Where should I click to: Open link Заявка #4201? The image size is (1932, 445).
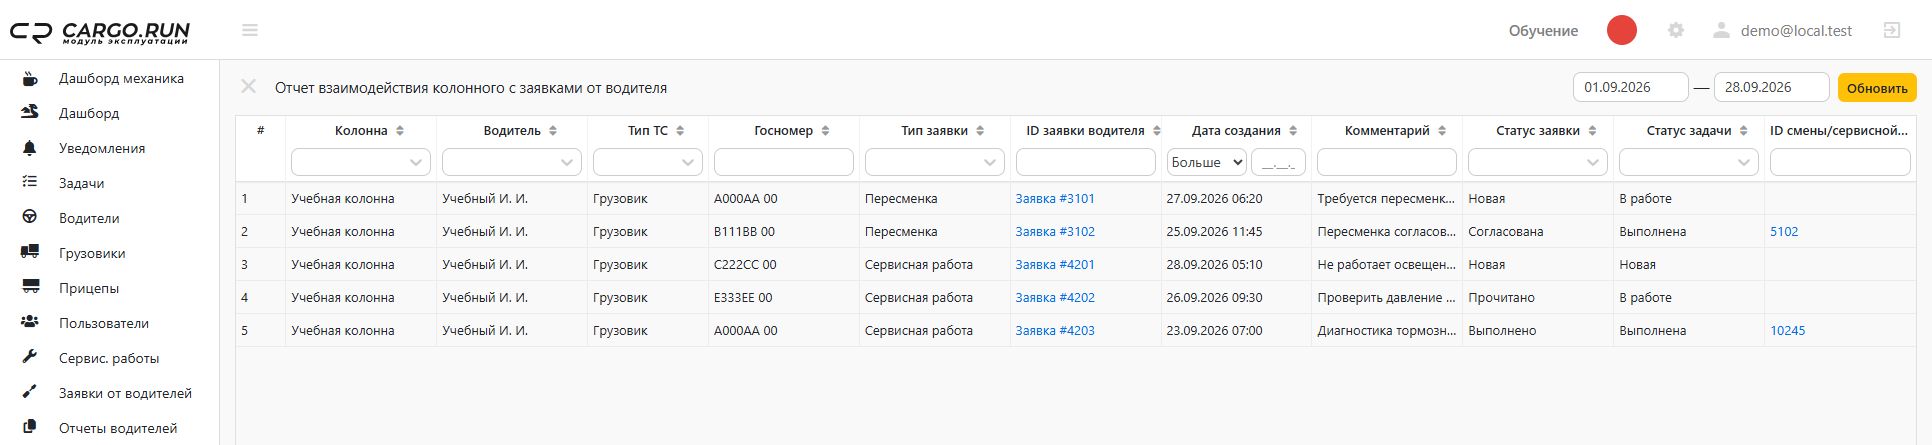coord(1055,264)
